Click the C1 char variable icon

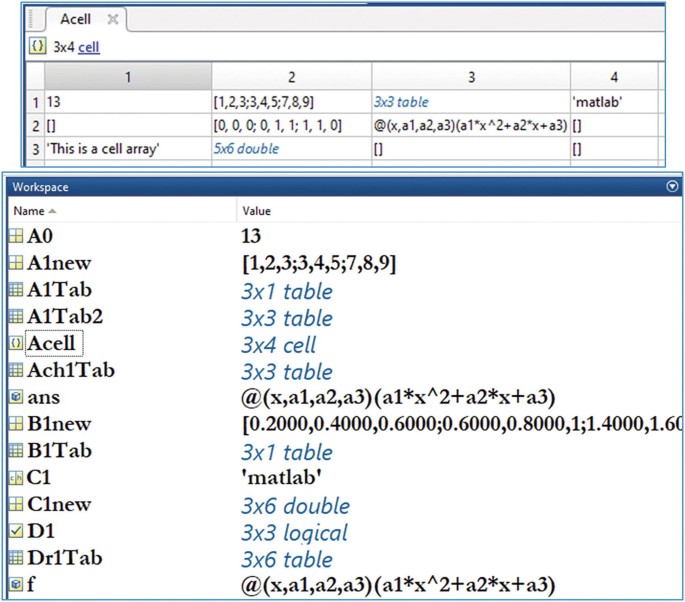click(15, 479)
